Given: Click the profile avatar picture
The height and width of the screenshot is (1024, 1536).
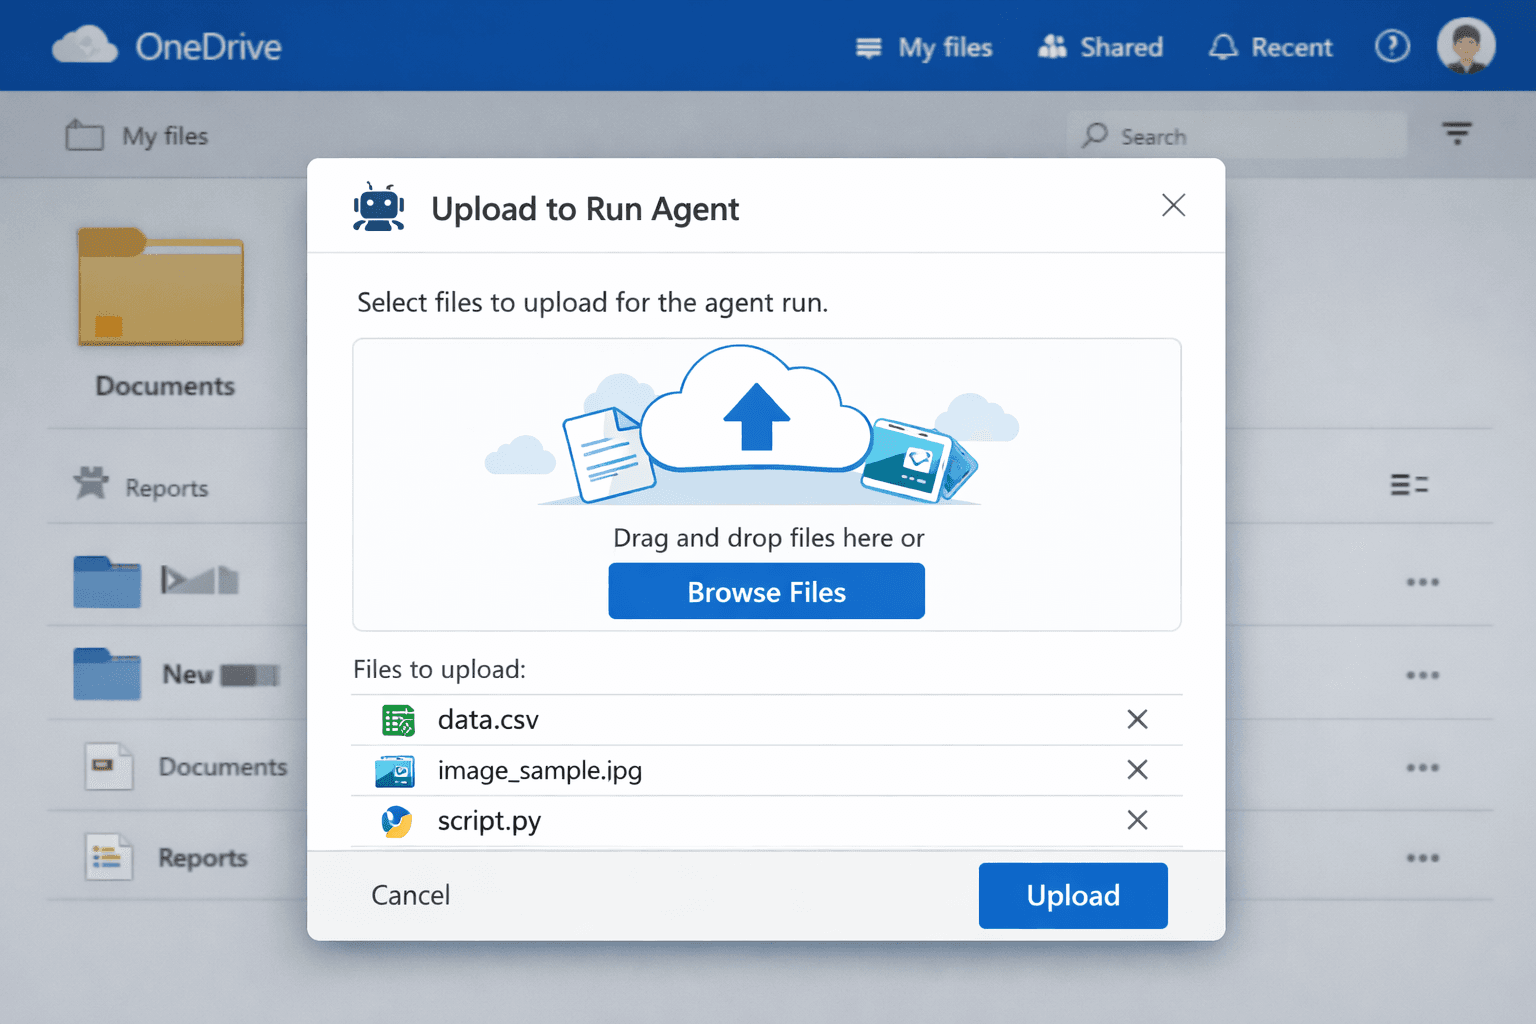Looking at the screenshot, I should [1465, 45].
